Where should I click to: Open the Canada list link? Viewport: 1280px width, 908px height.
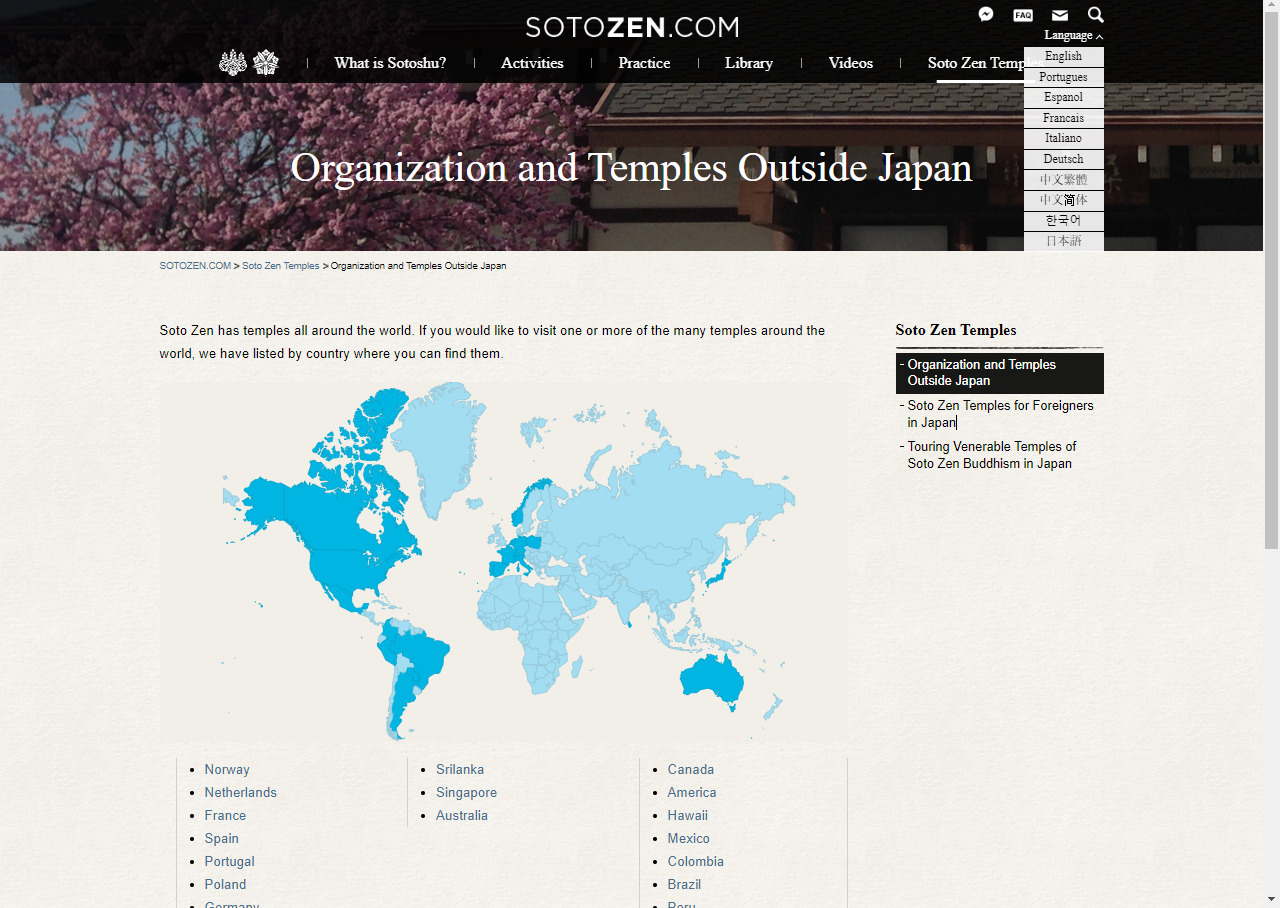(691, 769)
